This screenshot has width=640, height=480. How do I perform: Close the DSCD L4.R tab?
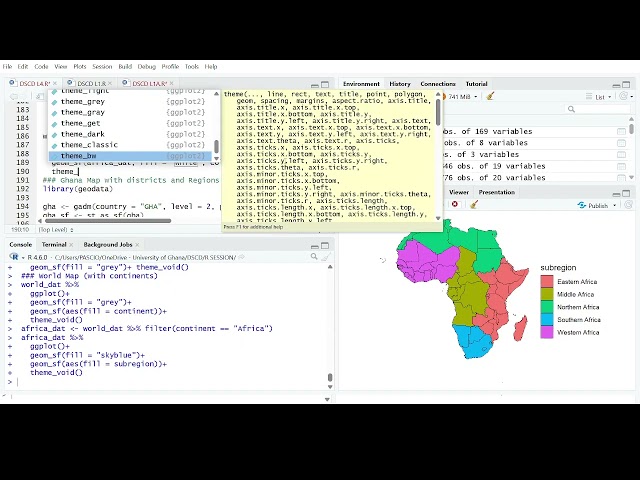55,83
